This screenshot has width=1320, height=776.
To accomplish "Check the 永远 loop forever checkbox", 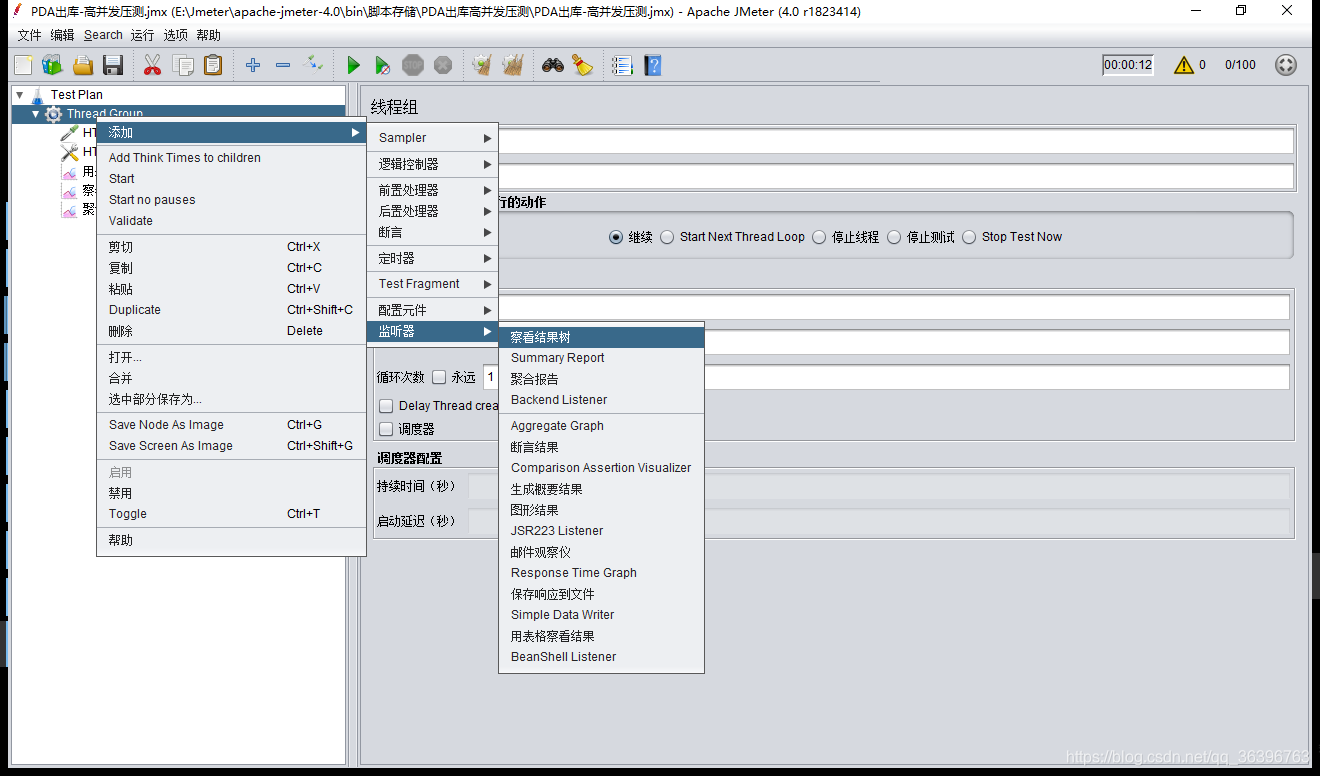I will coord(439,377).
